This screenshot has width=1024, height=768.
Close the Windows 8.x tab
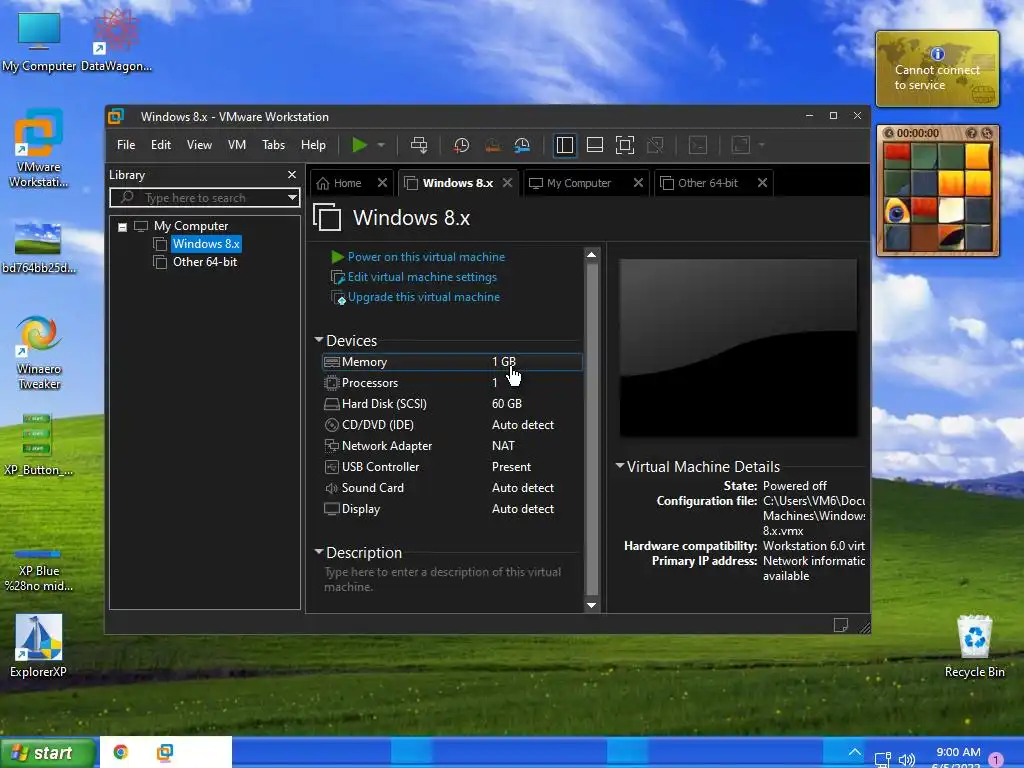(507, 183)
